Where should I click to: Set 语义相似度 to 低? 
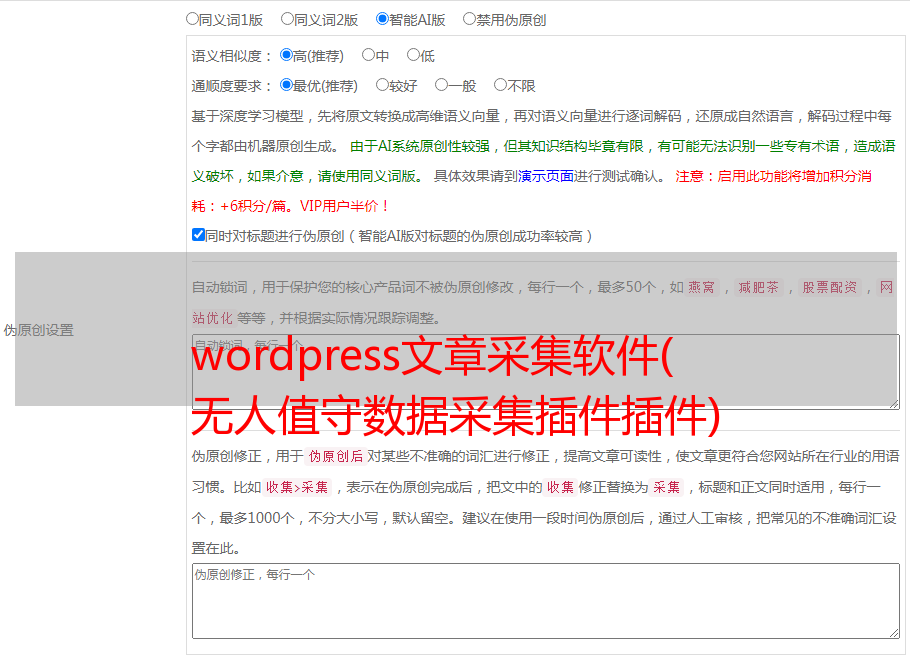tap(413, 55)
